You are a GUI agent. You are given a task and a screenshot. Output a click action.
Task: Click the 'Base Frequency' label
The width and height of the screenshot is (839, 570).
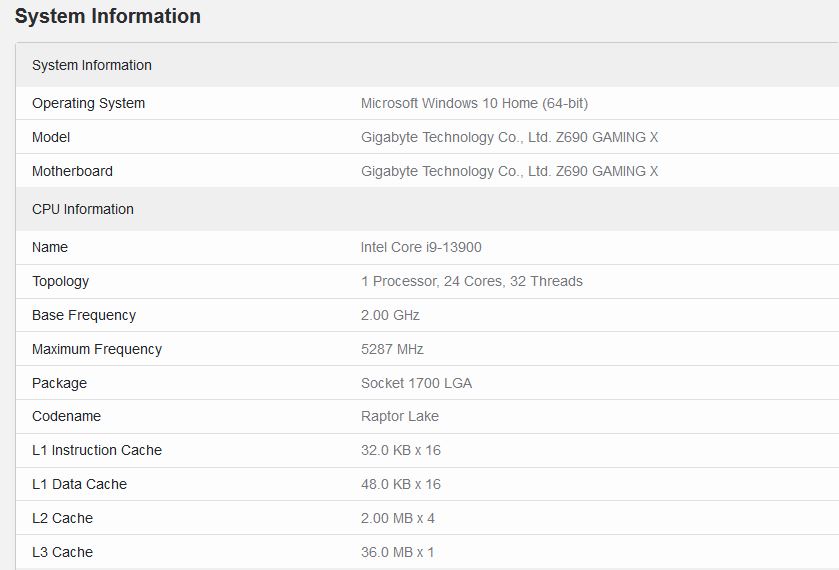pos(84,315)
